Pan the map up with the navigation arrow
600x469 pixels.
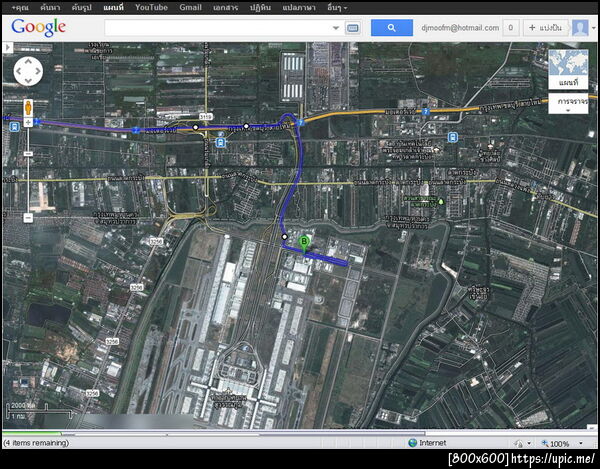pyautogui.click(x=28, y=62)
